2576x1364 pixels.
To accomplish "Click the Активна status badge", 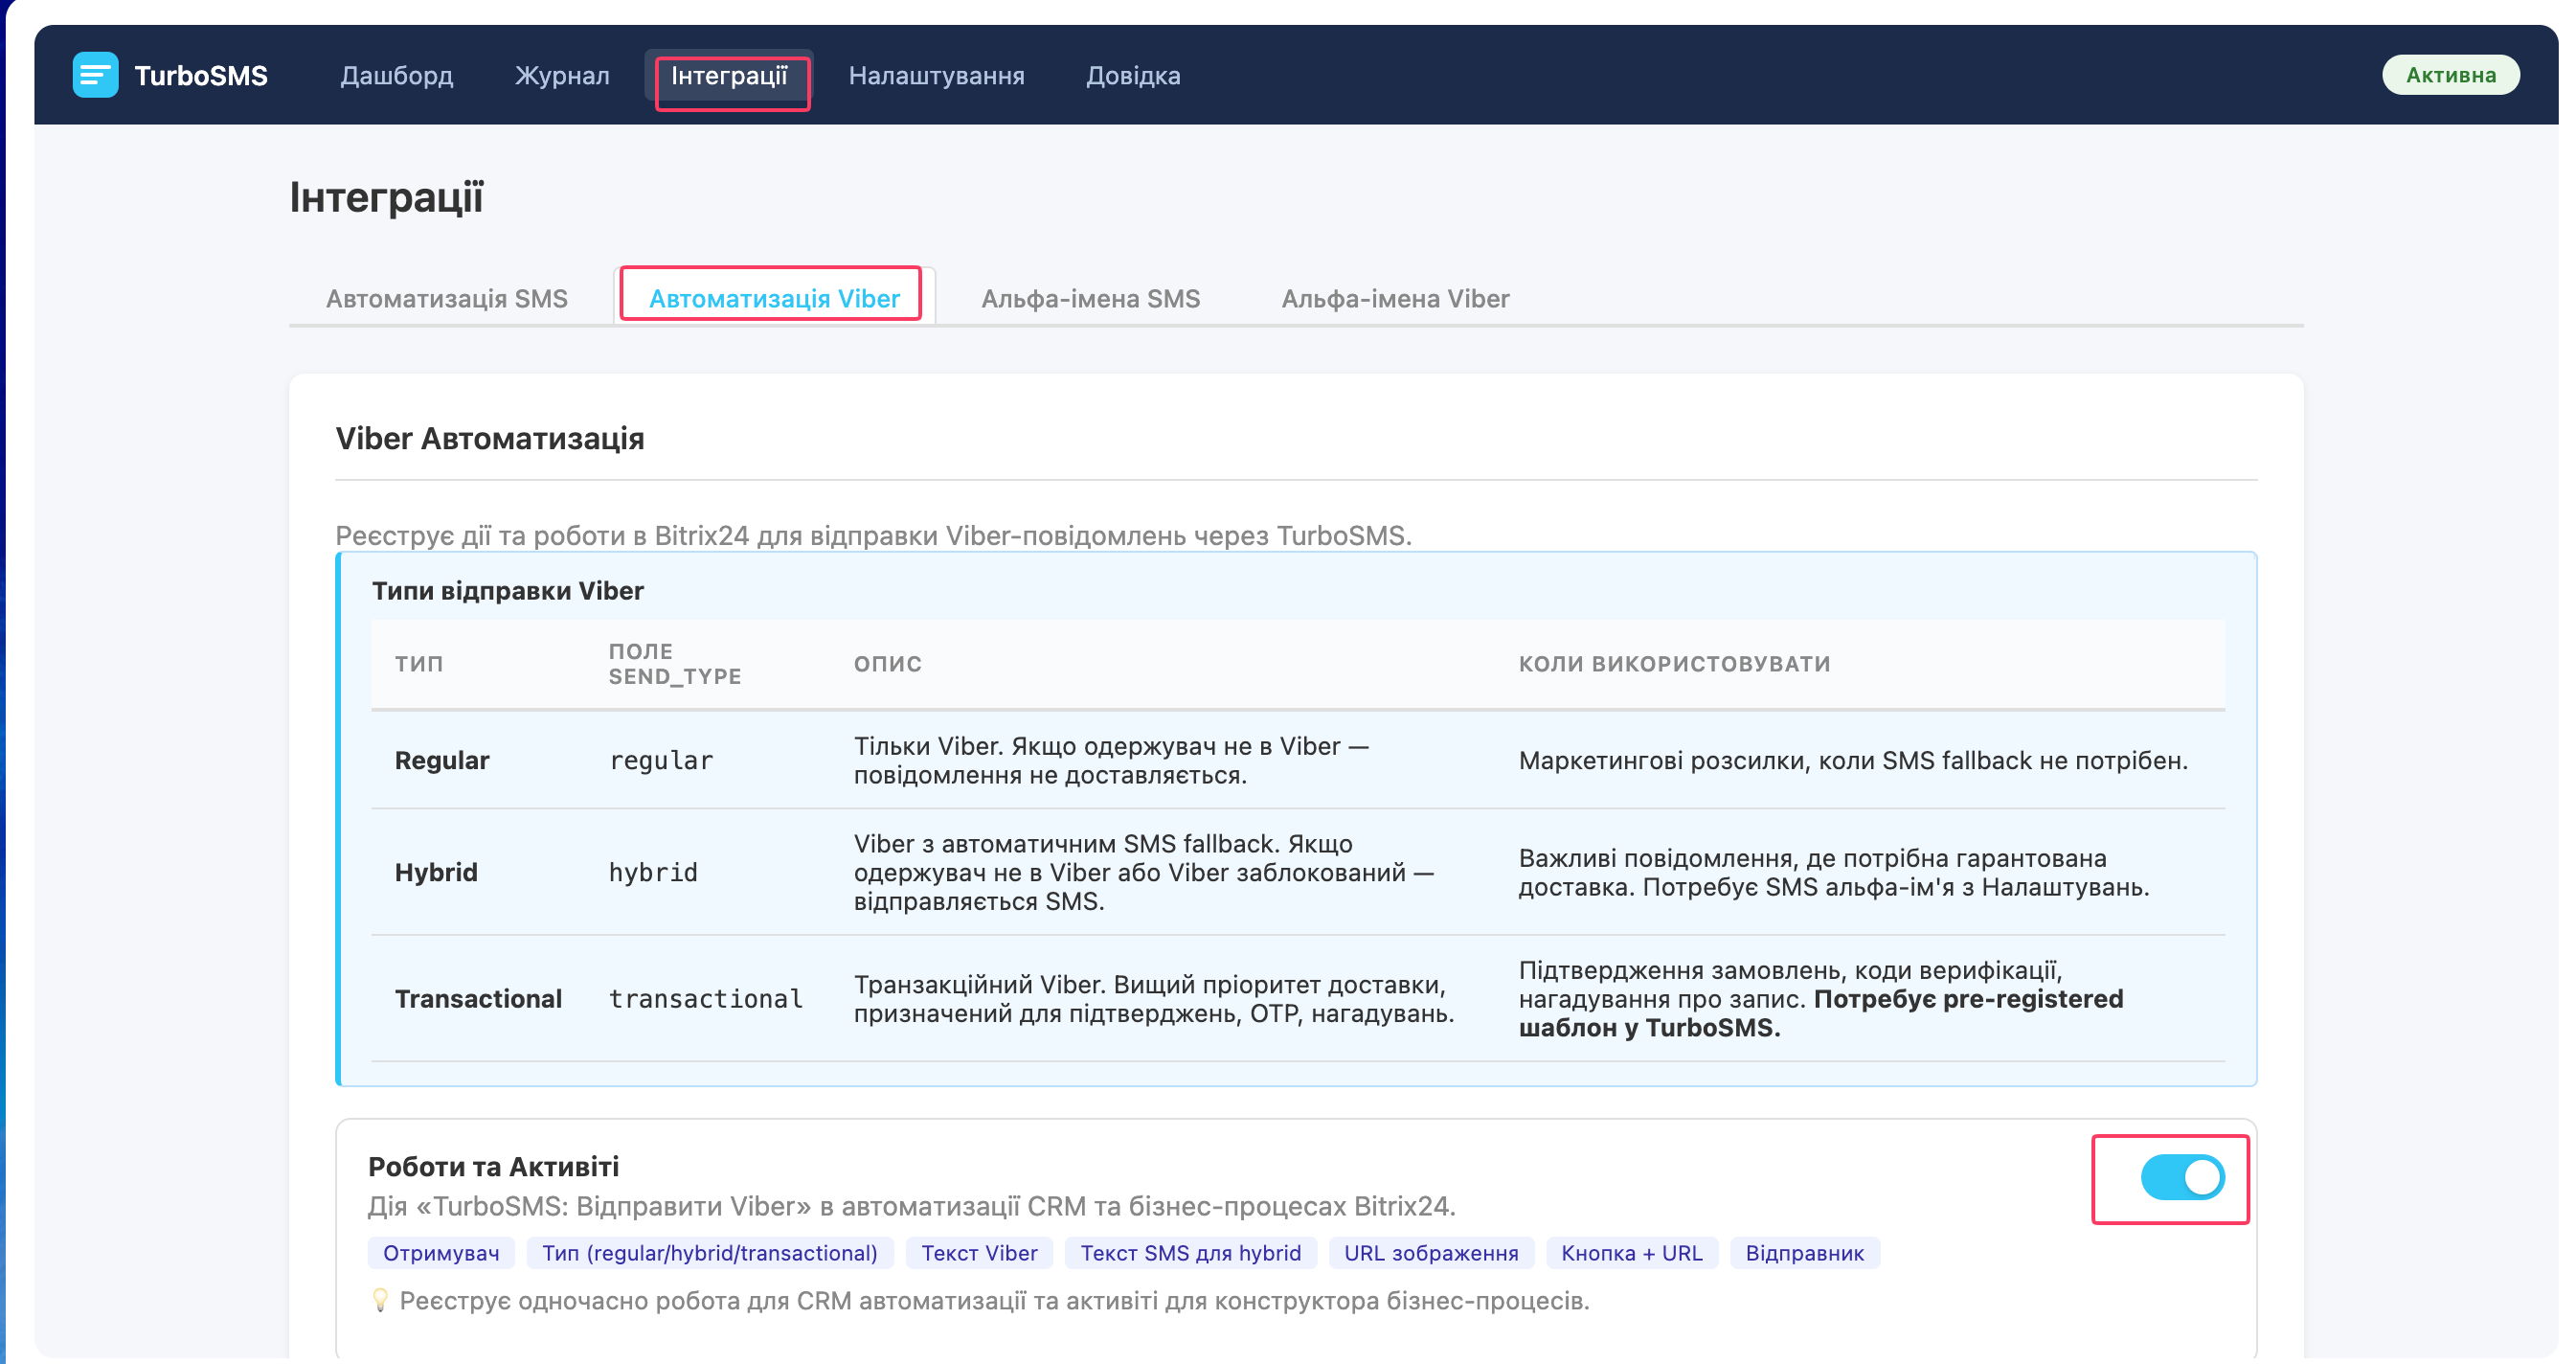I will [x=2450, y=75].
